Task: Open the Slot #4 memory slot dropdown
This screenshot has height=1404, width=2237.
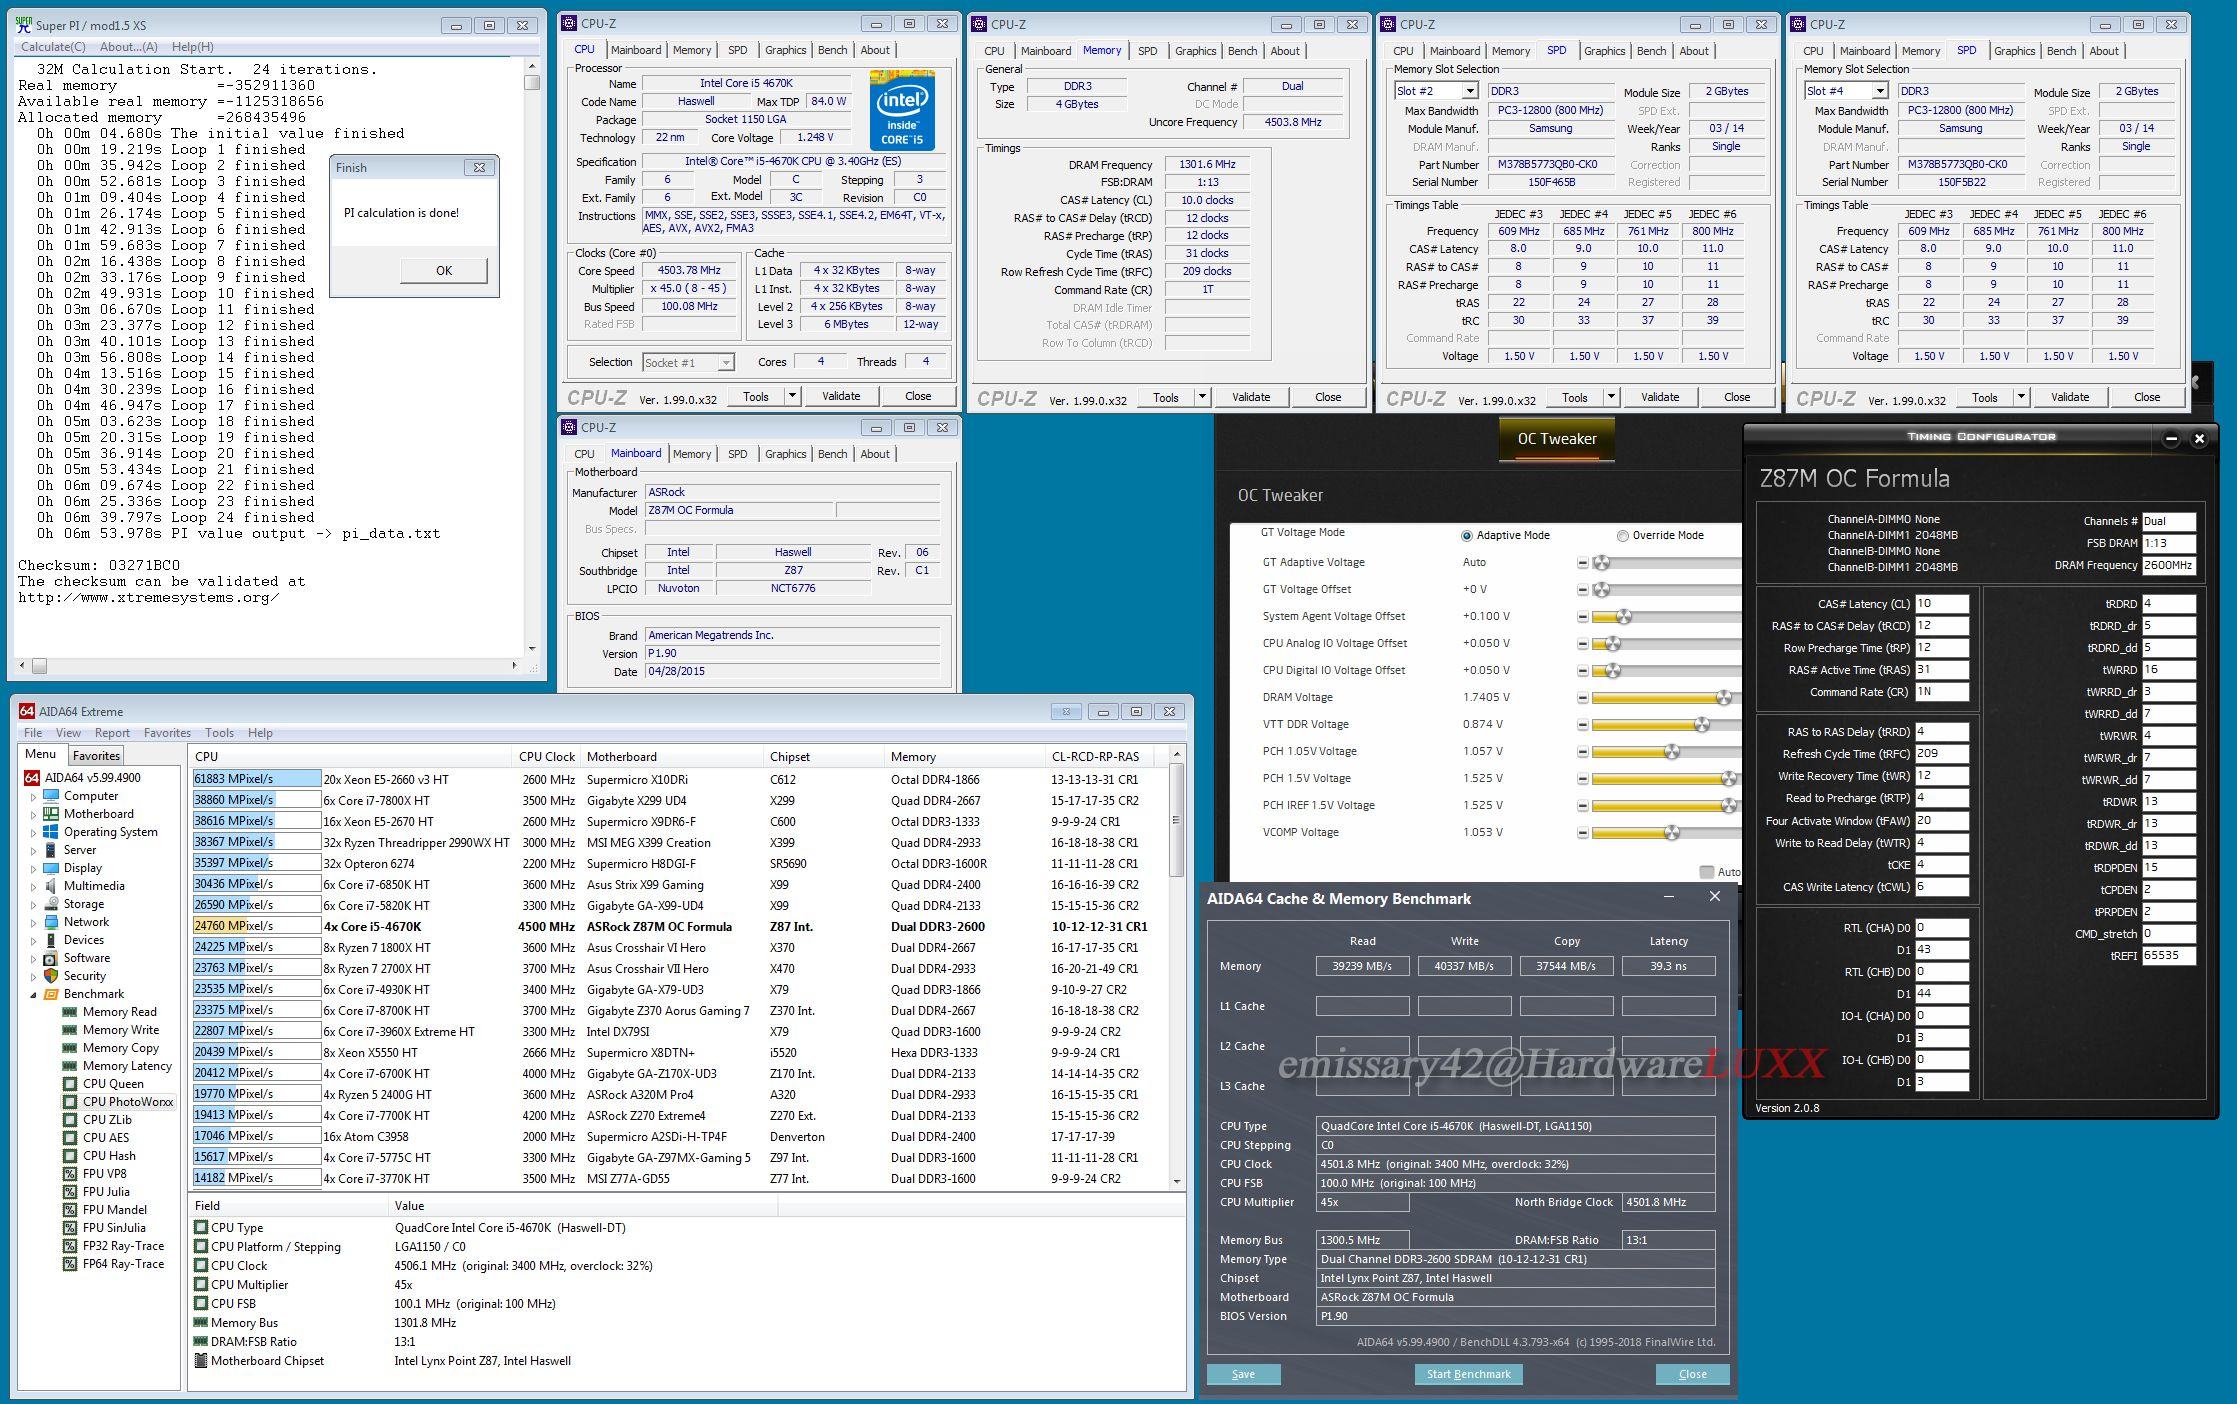Action: coord(1880,91)
